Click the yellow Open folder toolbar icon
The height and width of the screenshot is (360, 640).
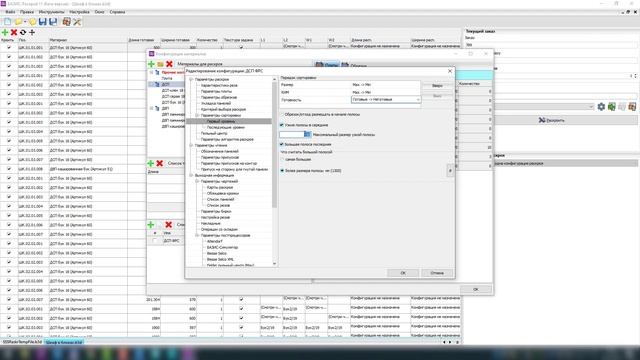point(19,22)
